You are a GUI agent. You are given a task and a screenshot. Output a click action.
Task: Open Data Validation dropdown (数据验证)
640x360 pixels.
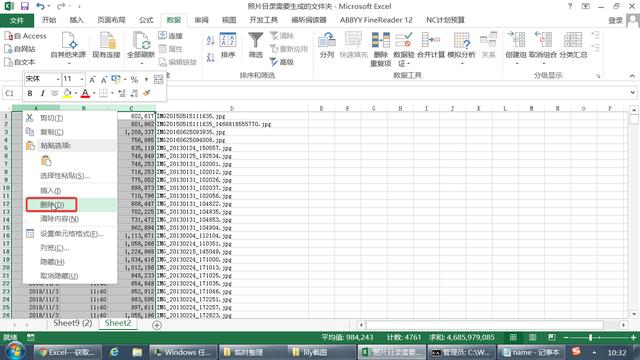point(404,49)
